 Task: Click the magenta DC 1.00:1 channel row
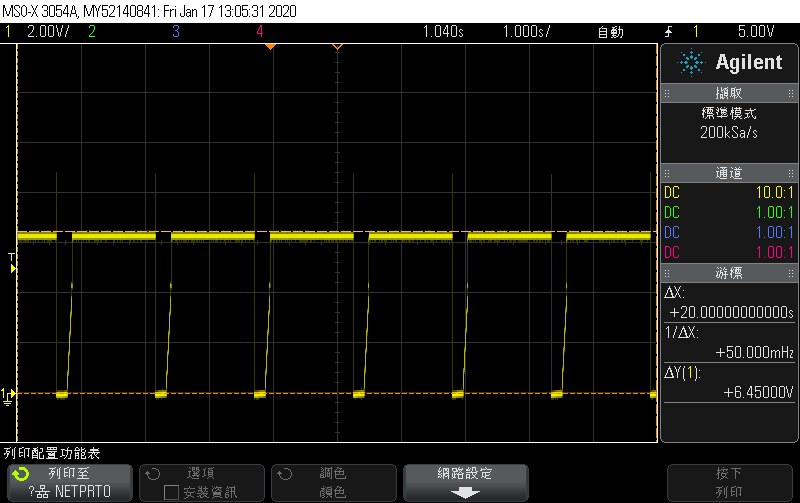[x=729, y=253]
